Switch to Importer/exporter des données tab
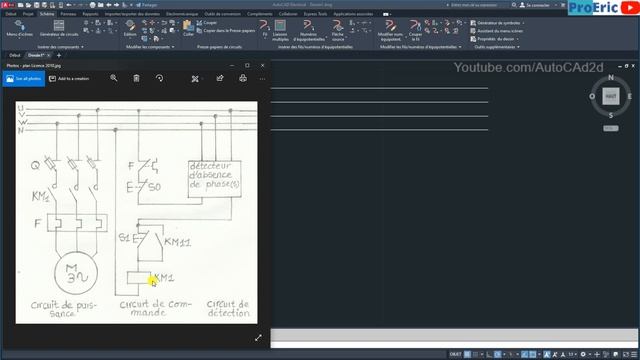Viewport: 640px width, 360px height. pos(132,14)
